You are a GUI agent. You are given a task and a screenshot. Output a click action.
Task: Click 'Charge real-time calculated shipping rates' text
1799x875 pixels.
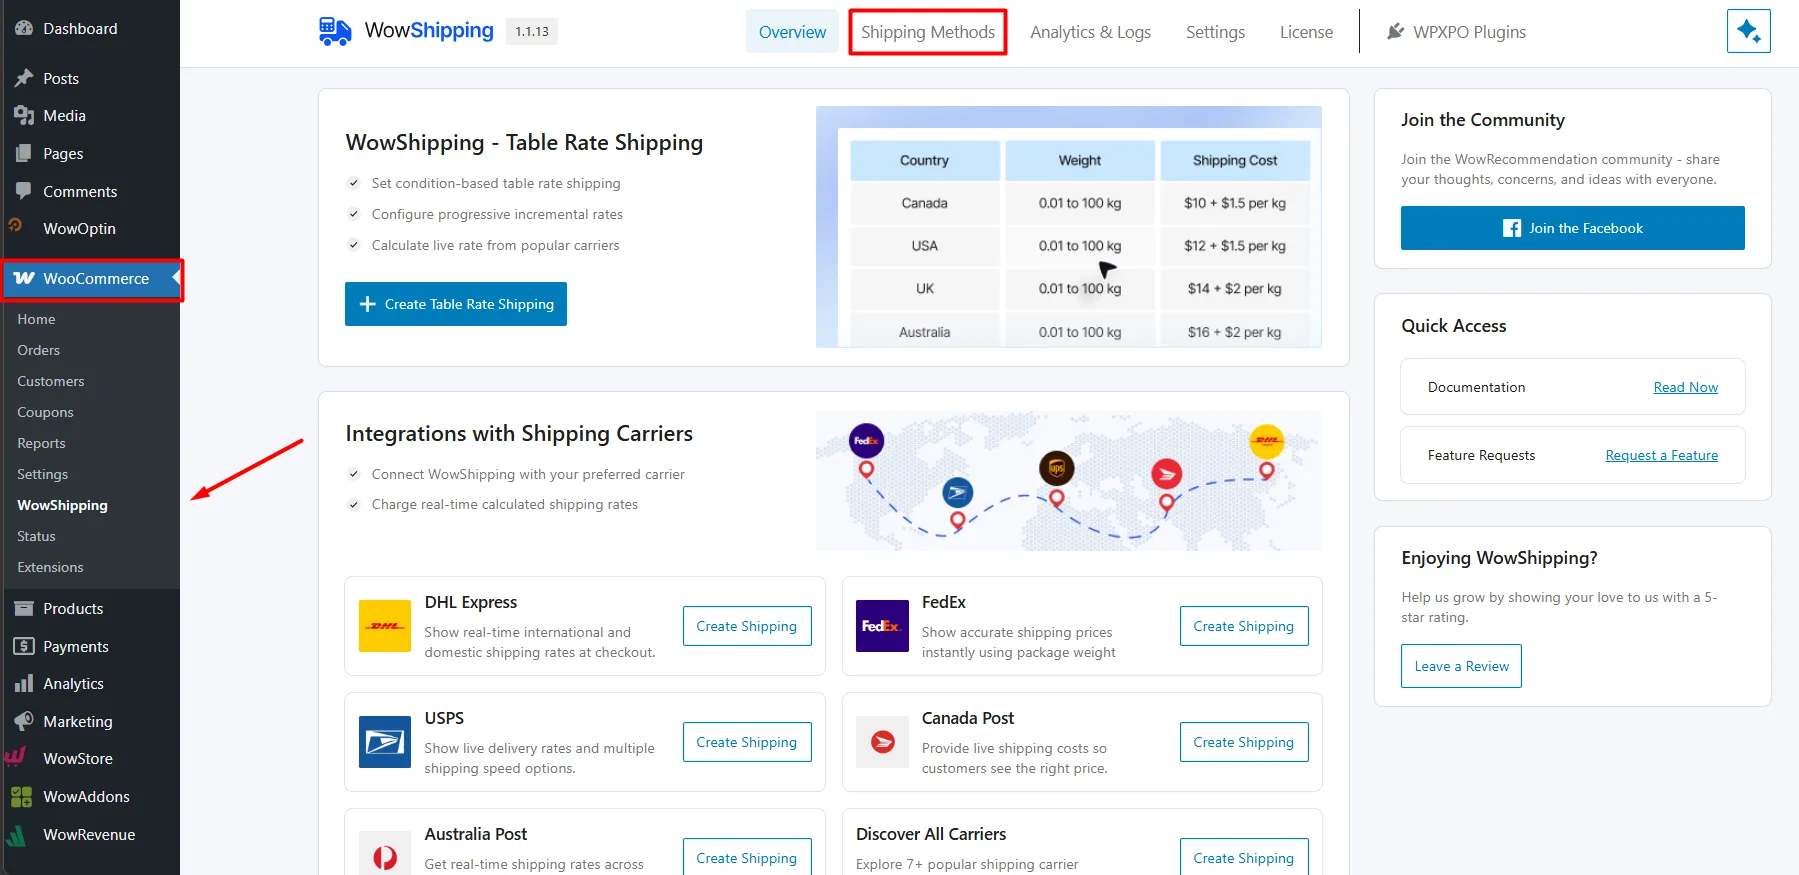(x=505, y=504)
